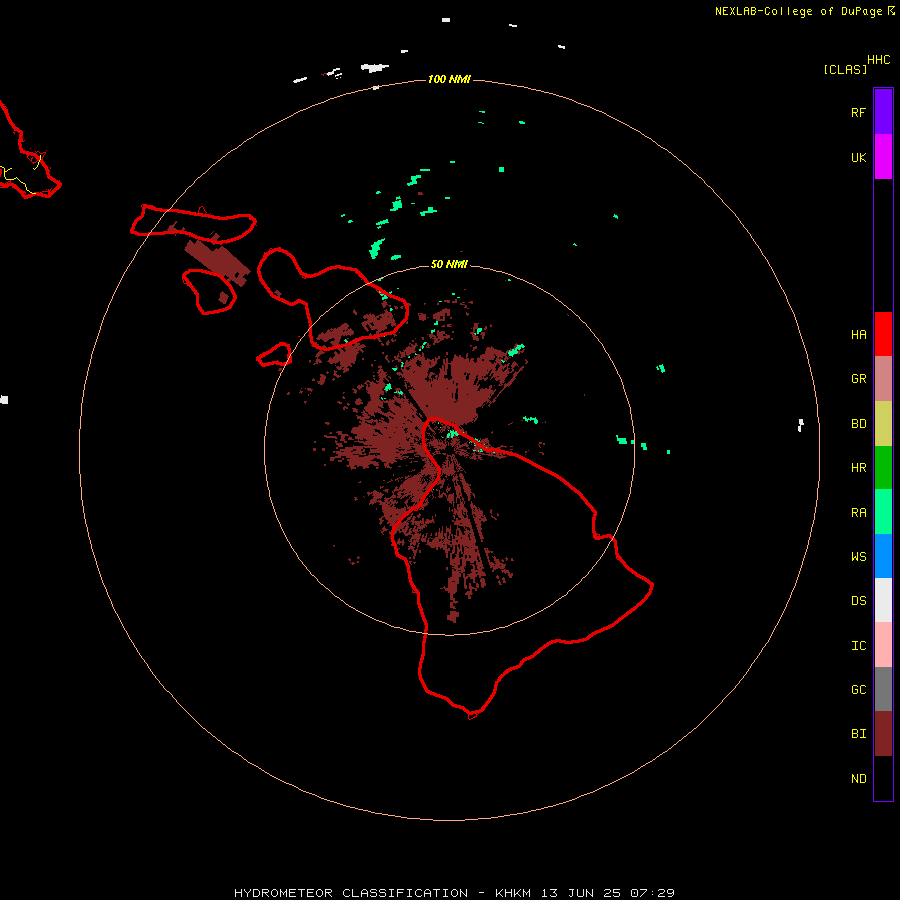The image size is (900, 900).
Task: Click the DS white legend swatch
Action: point(883,600)
